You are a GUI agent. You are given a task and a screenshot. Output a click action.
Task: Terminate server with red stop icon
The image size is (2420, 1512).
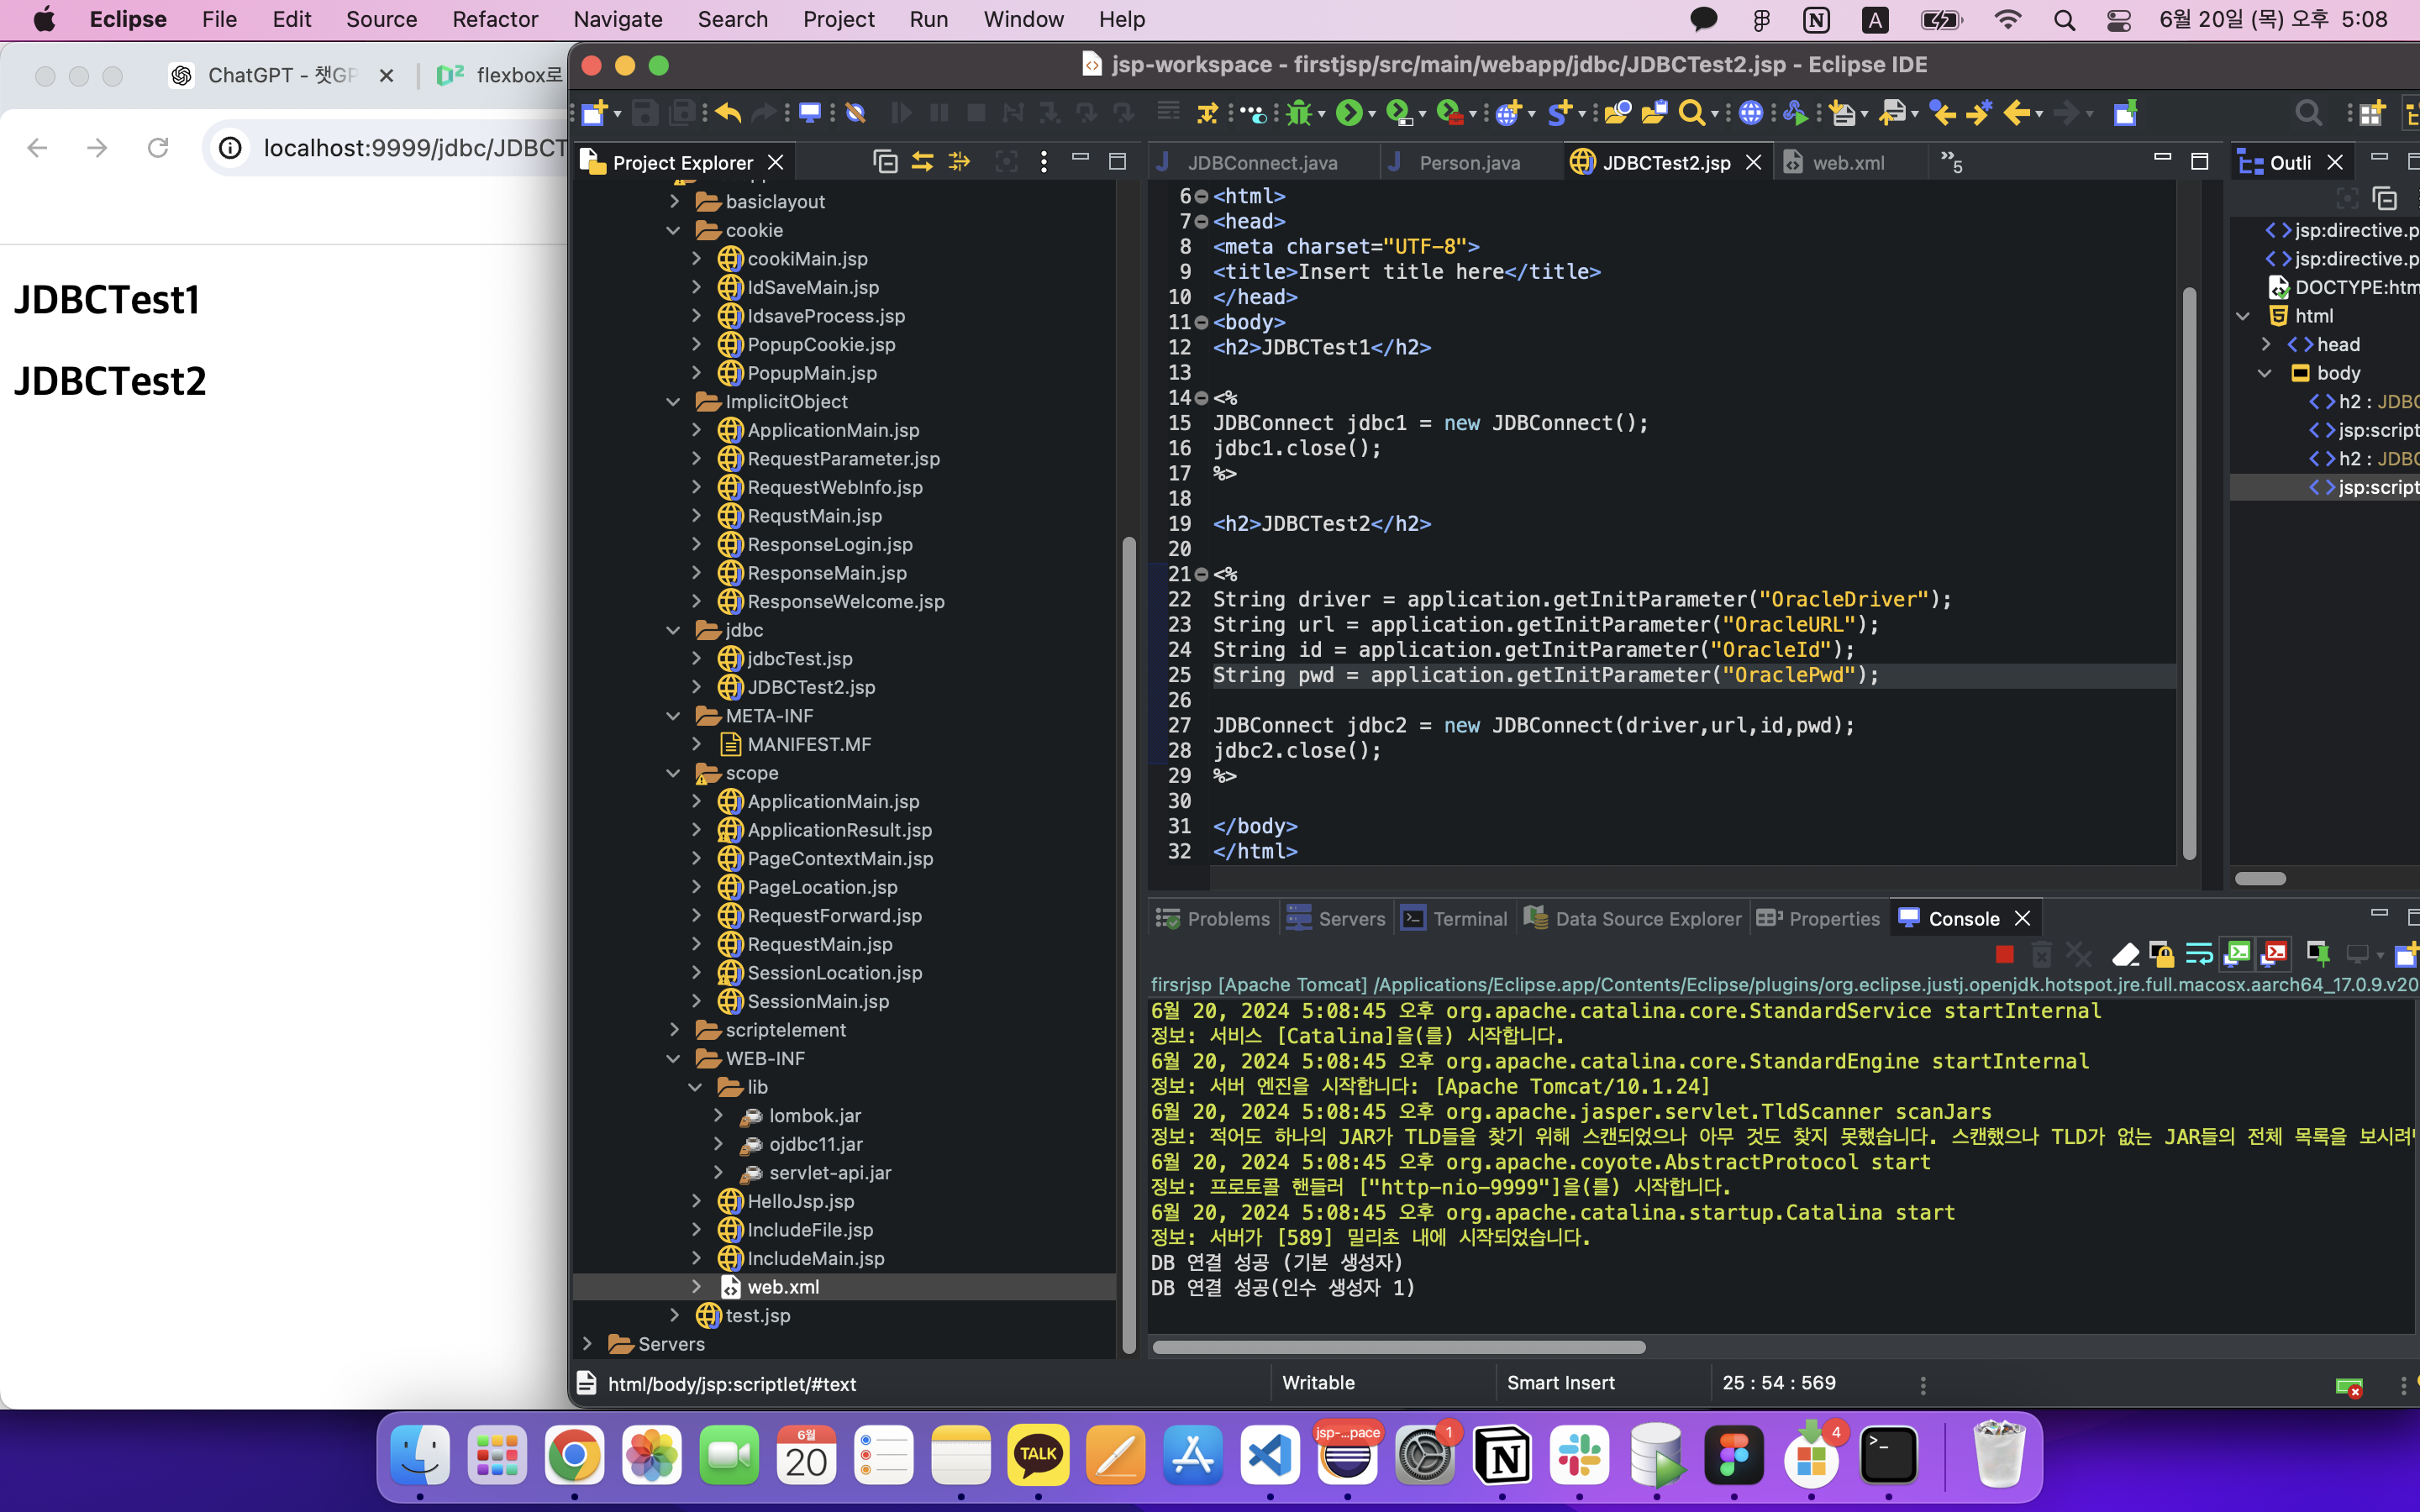(2004, 954)
